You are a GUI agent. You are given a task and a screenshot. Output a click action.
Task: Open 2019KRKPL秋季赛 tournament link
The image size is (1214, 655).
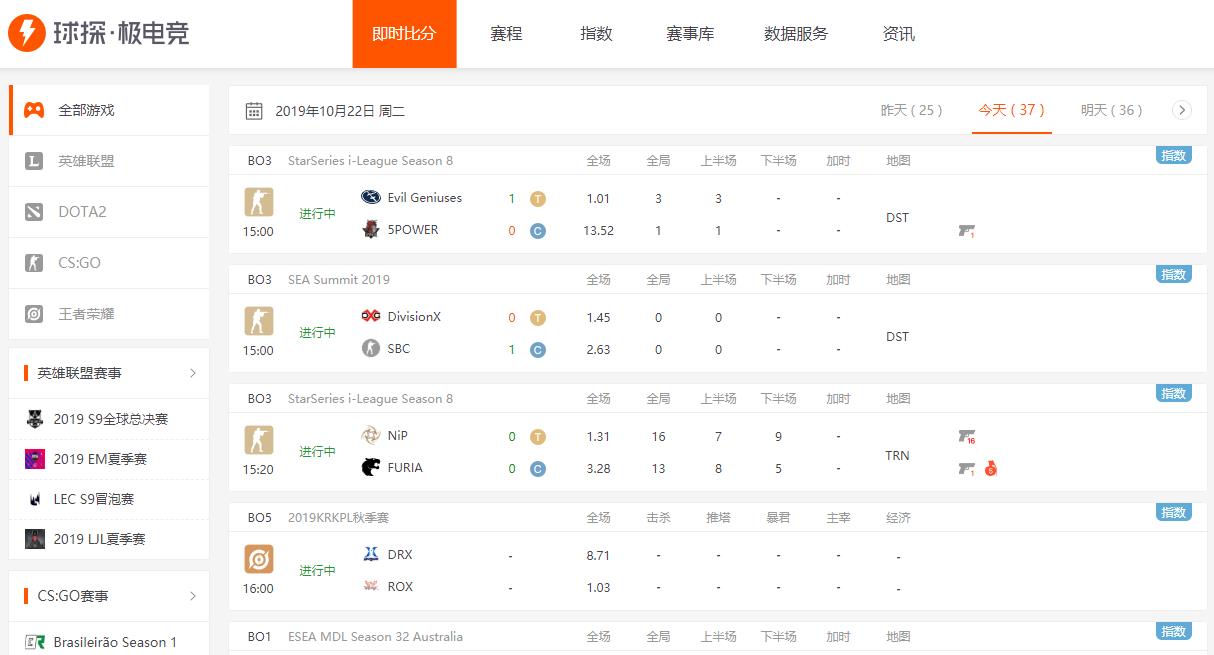tap(338, 518)
